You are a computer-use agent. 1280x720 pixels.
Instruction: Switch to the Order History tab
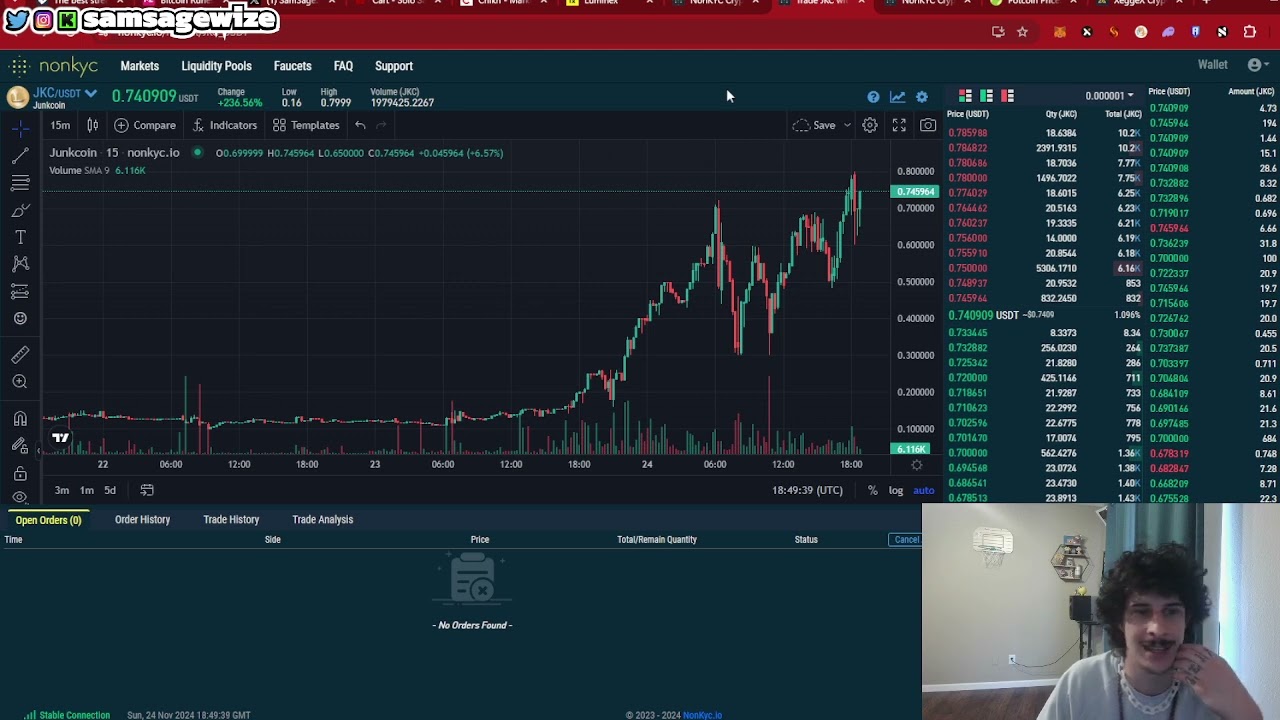[142, 520]
